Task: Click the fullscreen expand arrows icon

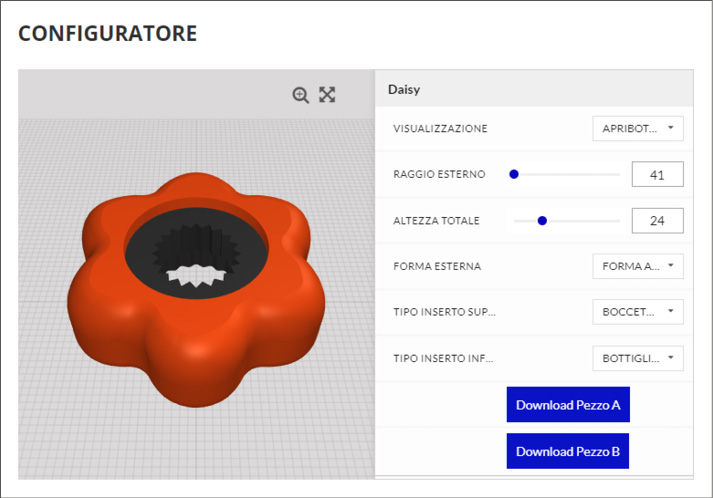Action: coord(327,95)
